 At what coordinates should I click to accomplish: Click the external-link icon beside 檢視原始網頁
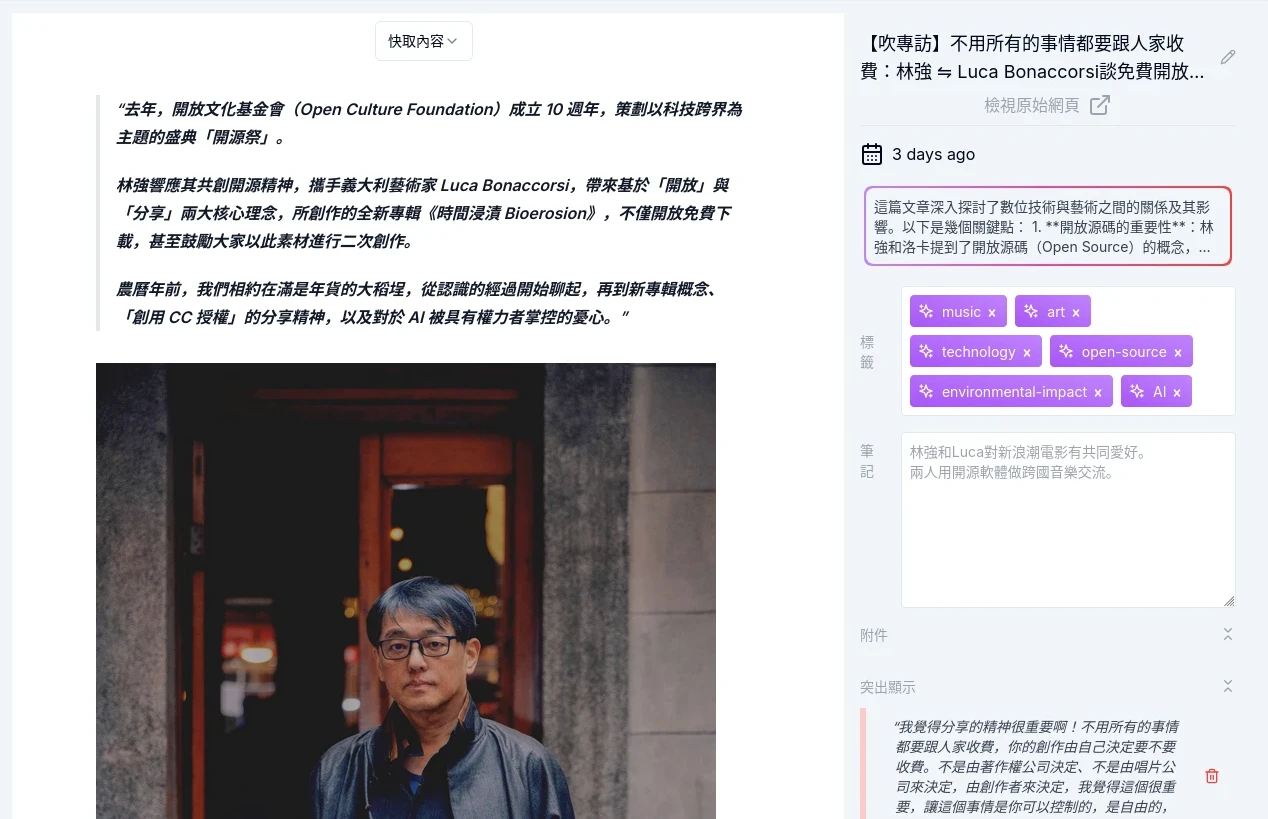[x=1101, y=103]
